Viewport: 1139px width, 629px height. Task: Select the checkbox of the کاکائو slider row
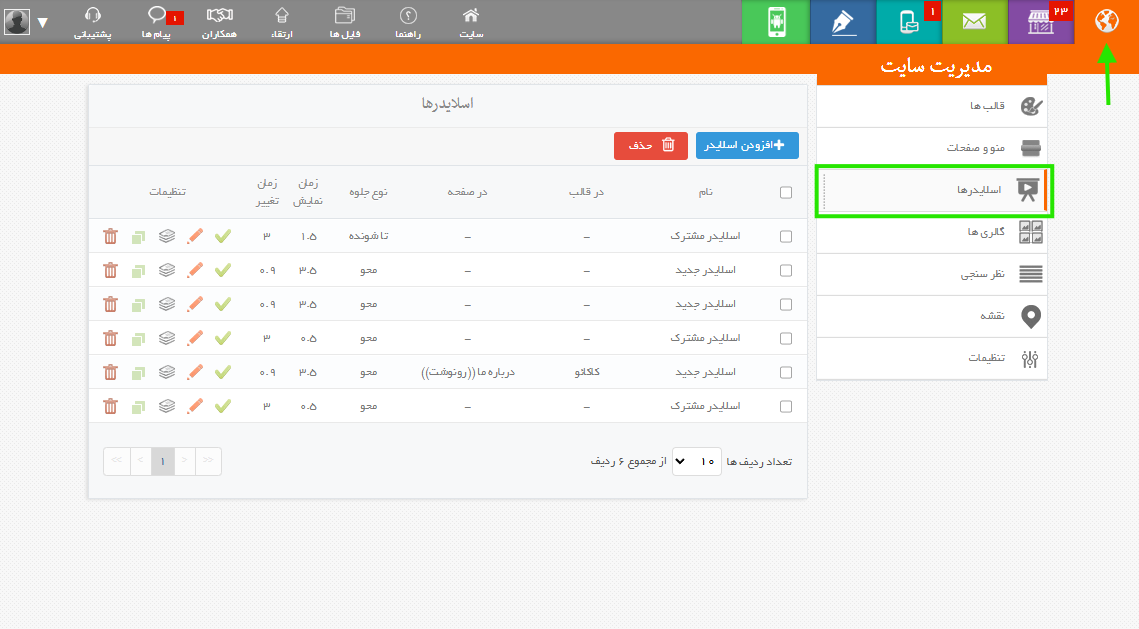786,372
